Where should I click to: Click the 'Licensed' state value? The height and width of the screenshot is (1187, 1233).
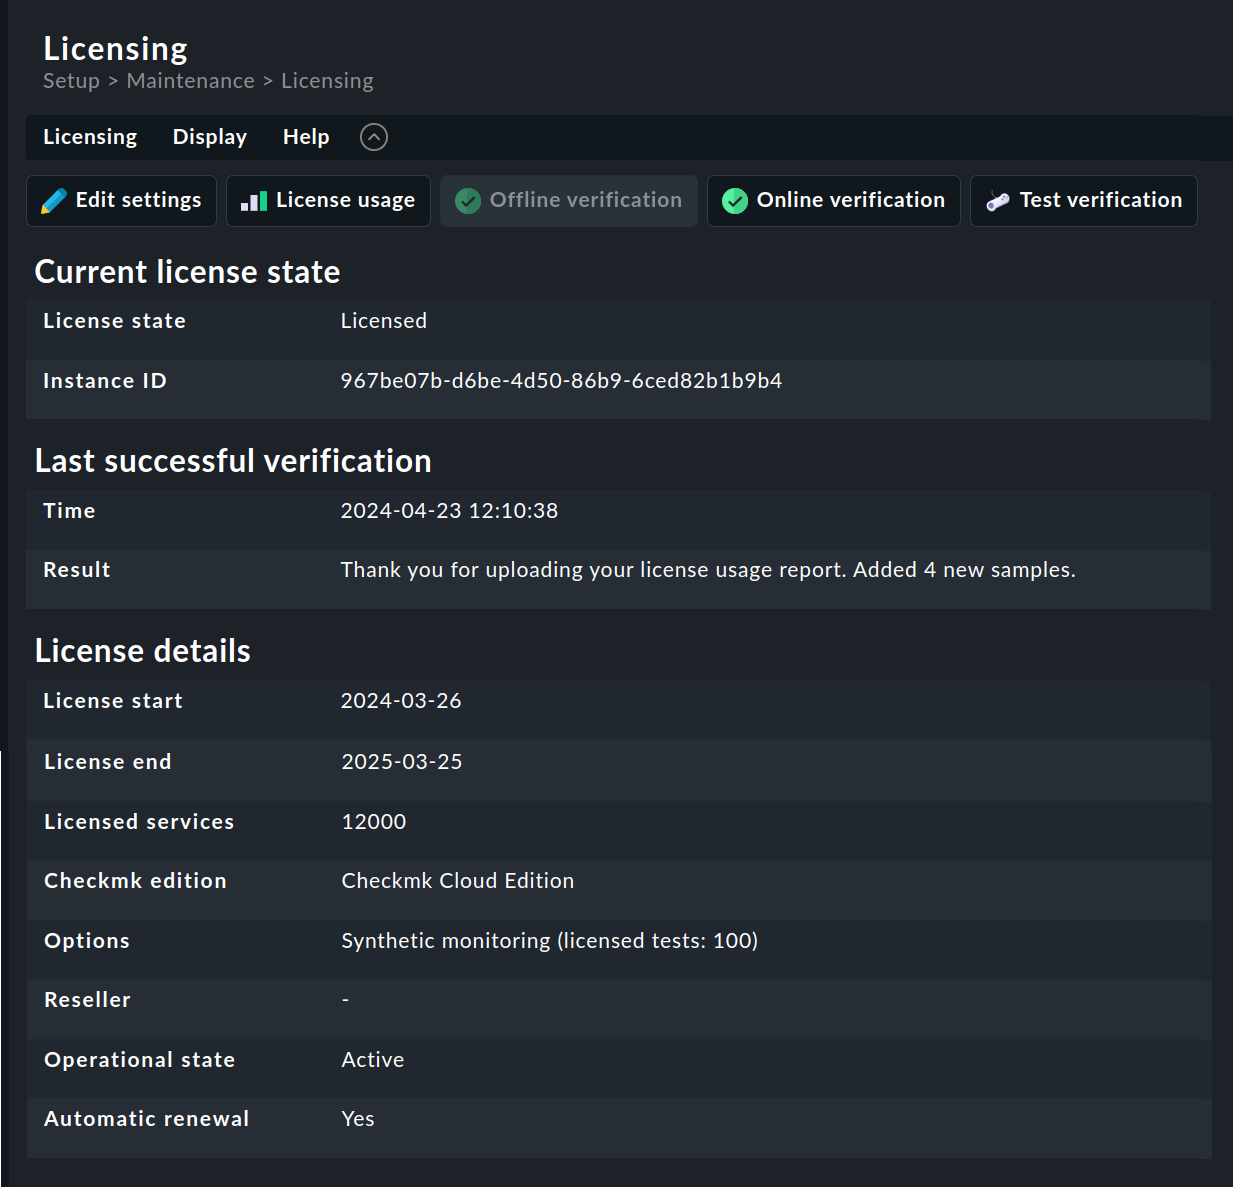pos(384,321)
